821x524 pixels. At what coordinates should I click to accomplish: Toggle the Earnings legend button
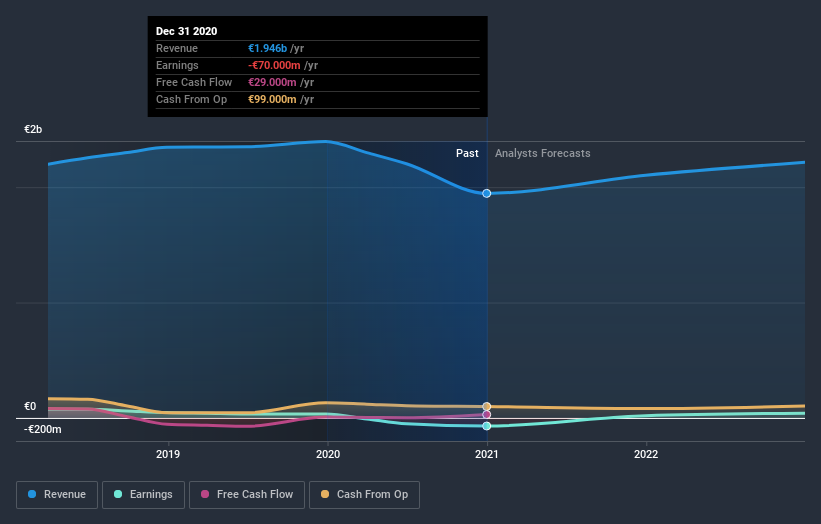[143, 495]
